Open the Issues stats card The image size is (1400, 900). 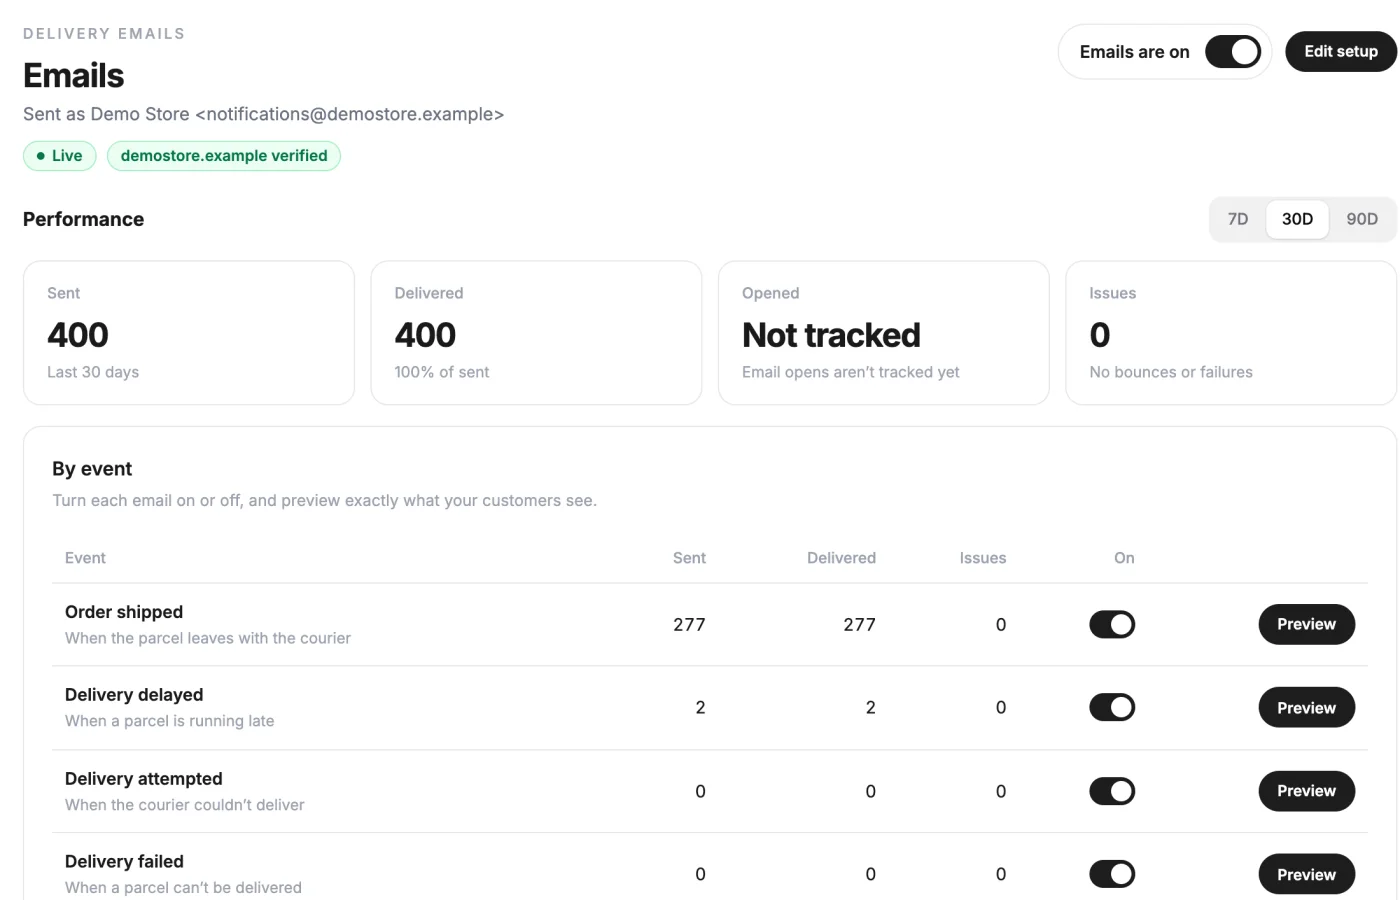[x=1231, y=333]
